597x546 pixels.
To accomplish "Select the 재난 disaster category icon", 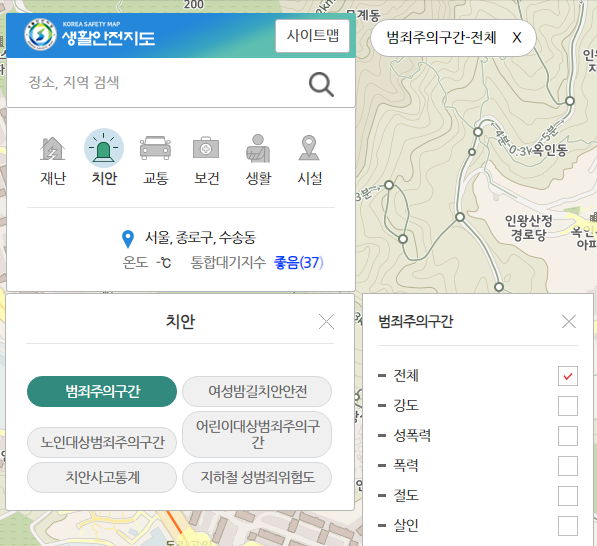I will (53, 149).
